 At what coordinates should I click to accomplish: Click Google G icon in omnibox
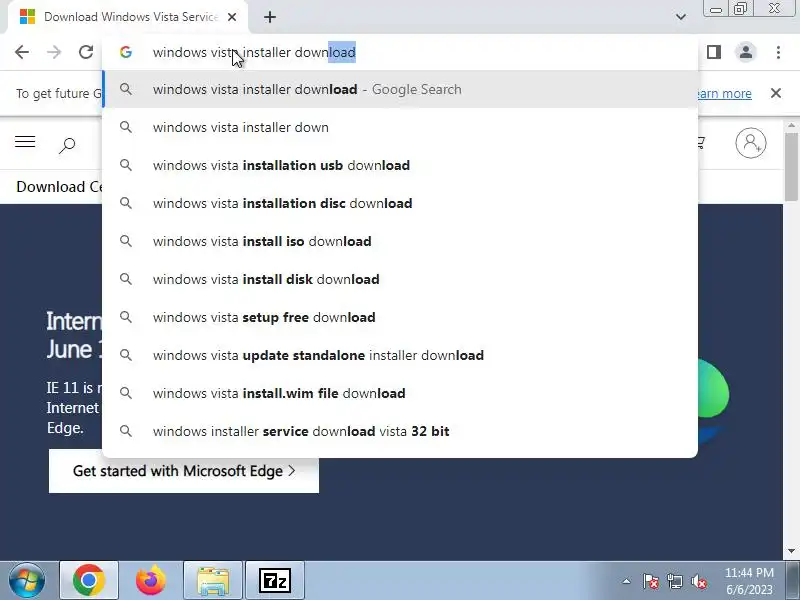126,52
